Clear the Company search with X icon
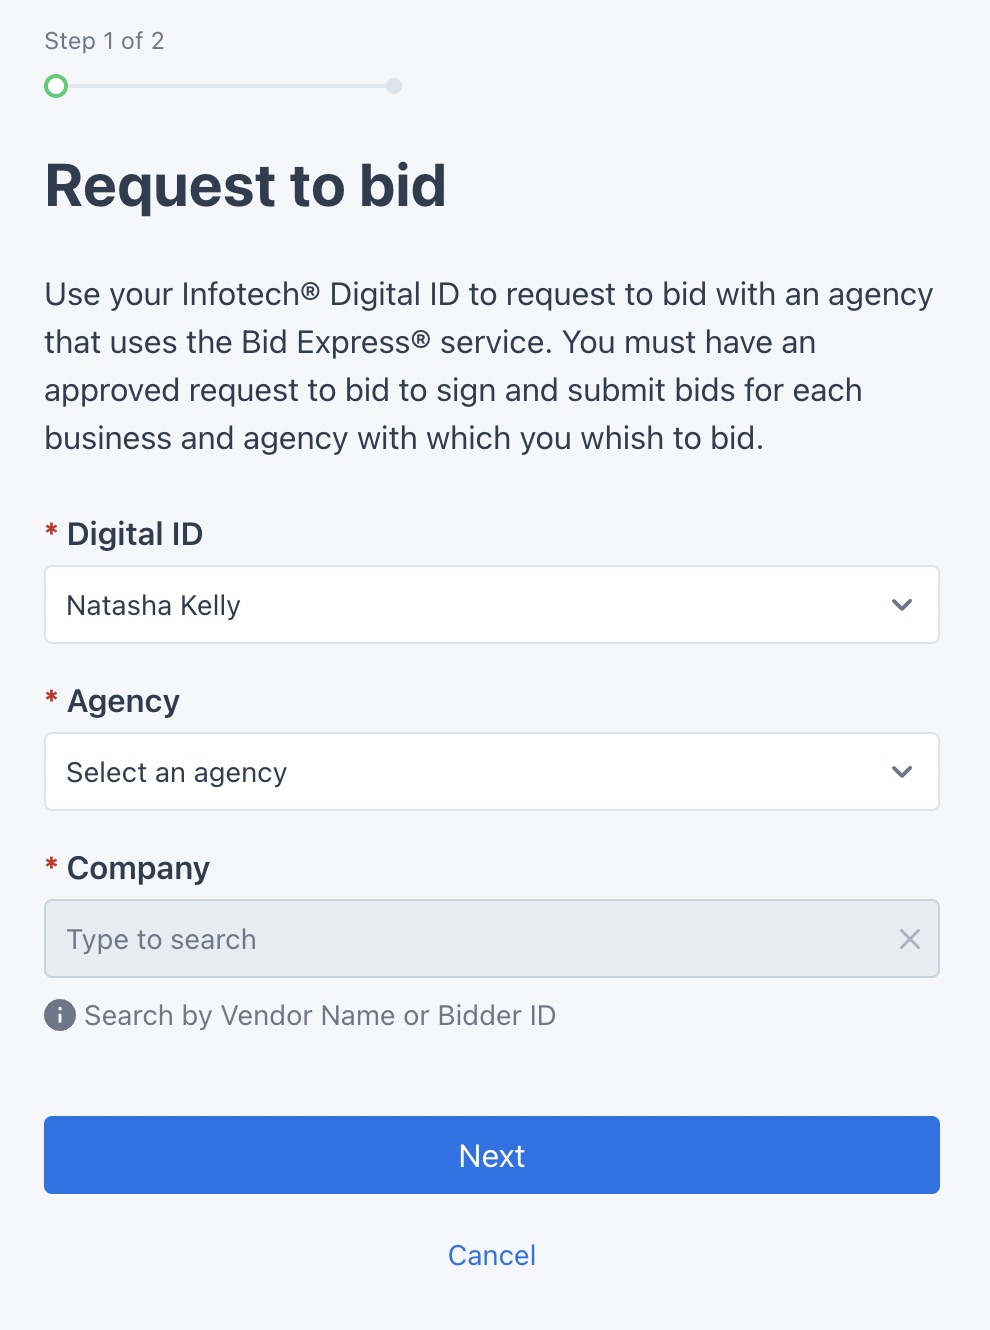990x1330 pixels. (909, 939)
